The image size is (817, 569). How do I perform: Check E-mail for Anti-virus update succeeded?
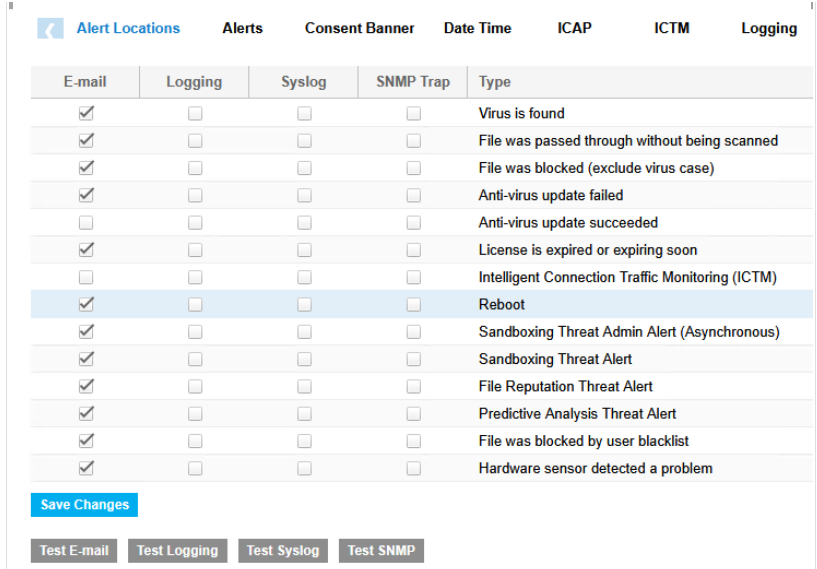(86, 223)
